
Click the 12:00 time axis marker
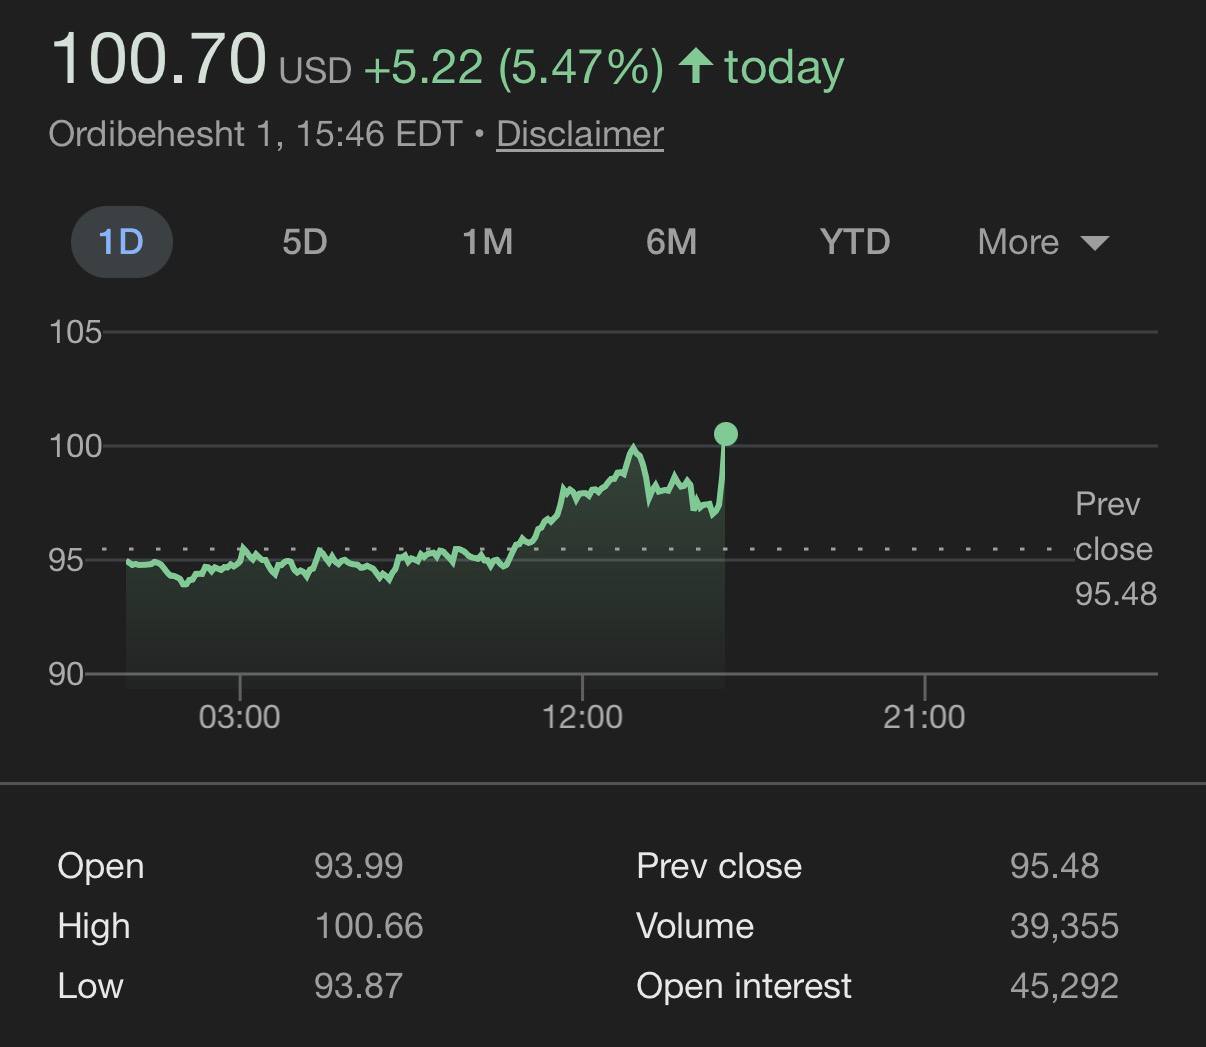click(x=582, y=716)
